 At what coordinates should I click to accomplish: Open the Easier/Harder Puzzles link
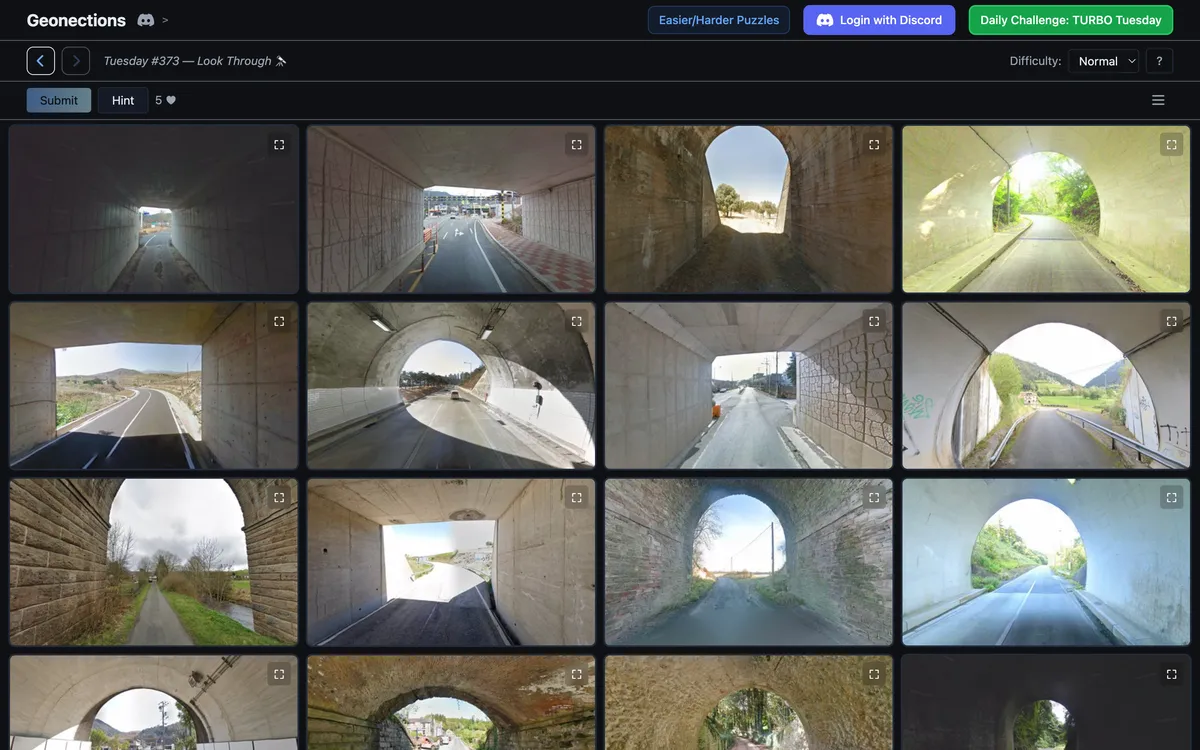click(719, 20)
